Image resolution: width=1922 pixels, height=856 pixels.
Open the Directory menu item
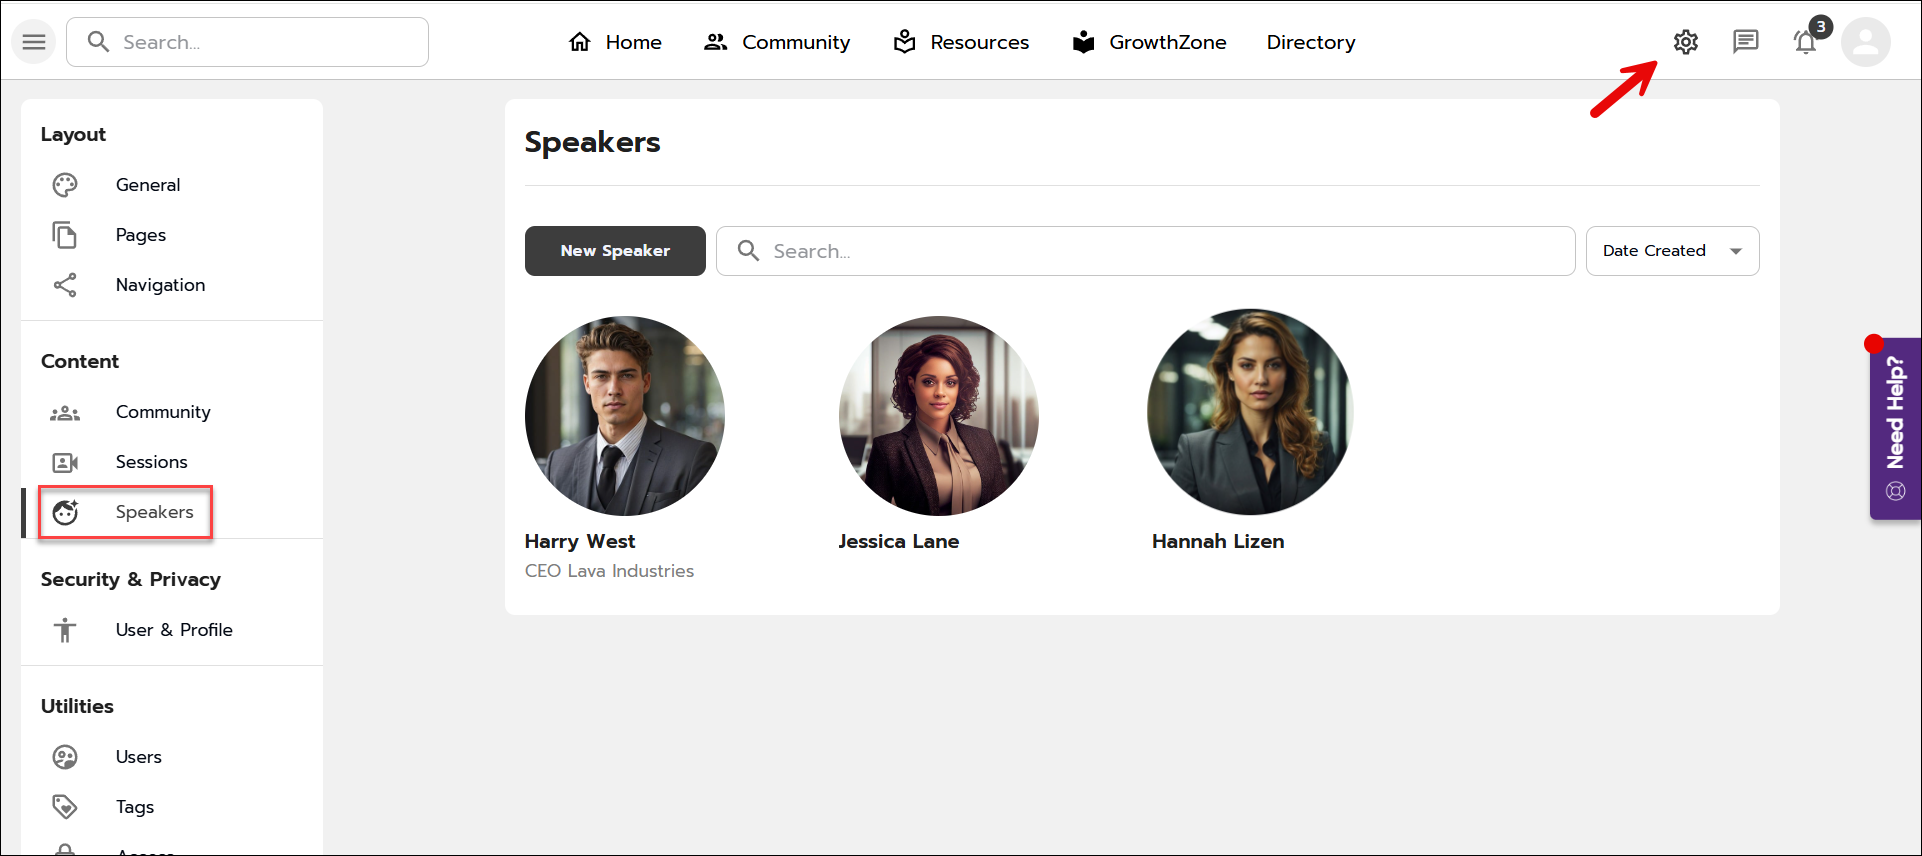tap(1310, 42)
